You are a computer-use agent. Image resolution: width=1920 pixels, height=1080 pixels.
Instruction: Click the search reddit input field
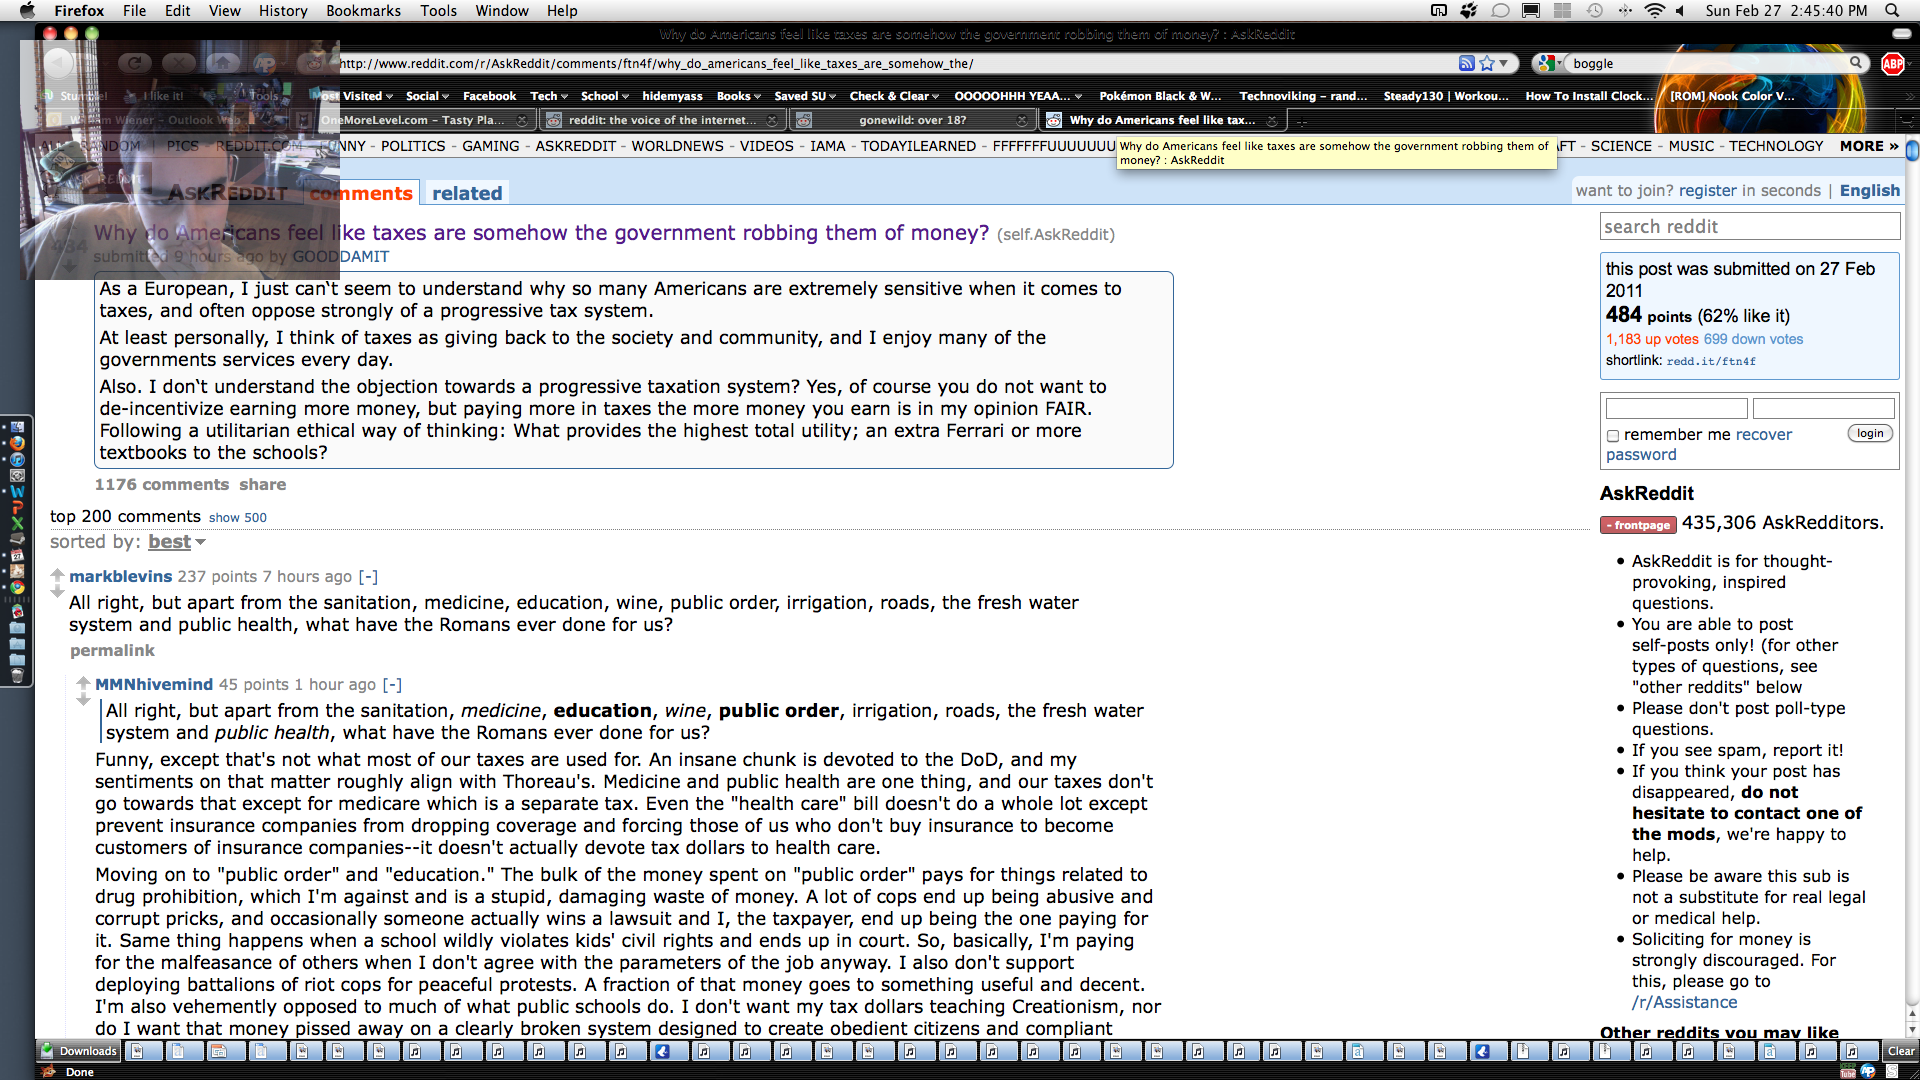click(x=1749, y=227)
